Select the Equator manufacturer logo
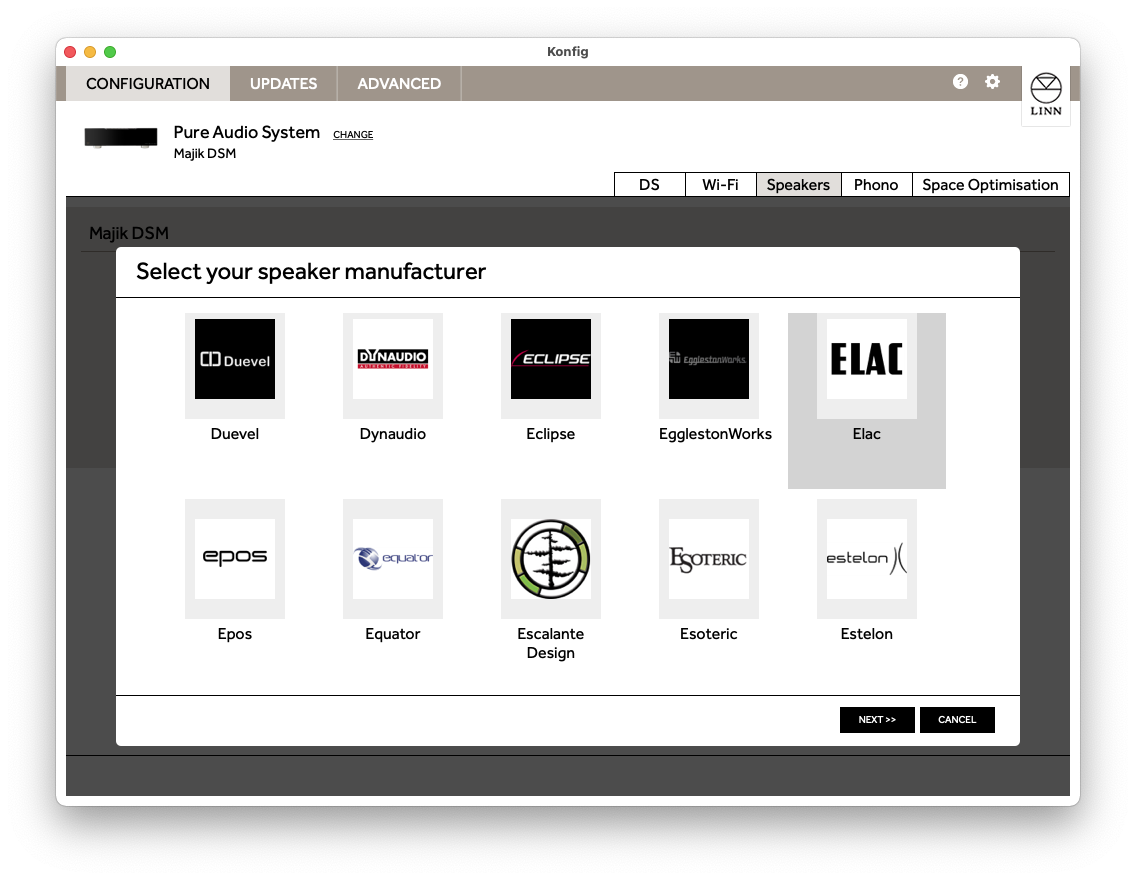Image resolution: width=1136 pixels, height=880 pixels. 393,558
